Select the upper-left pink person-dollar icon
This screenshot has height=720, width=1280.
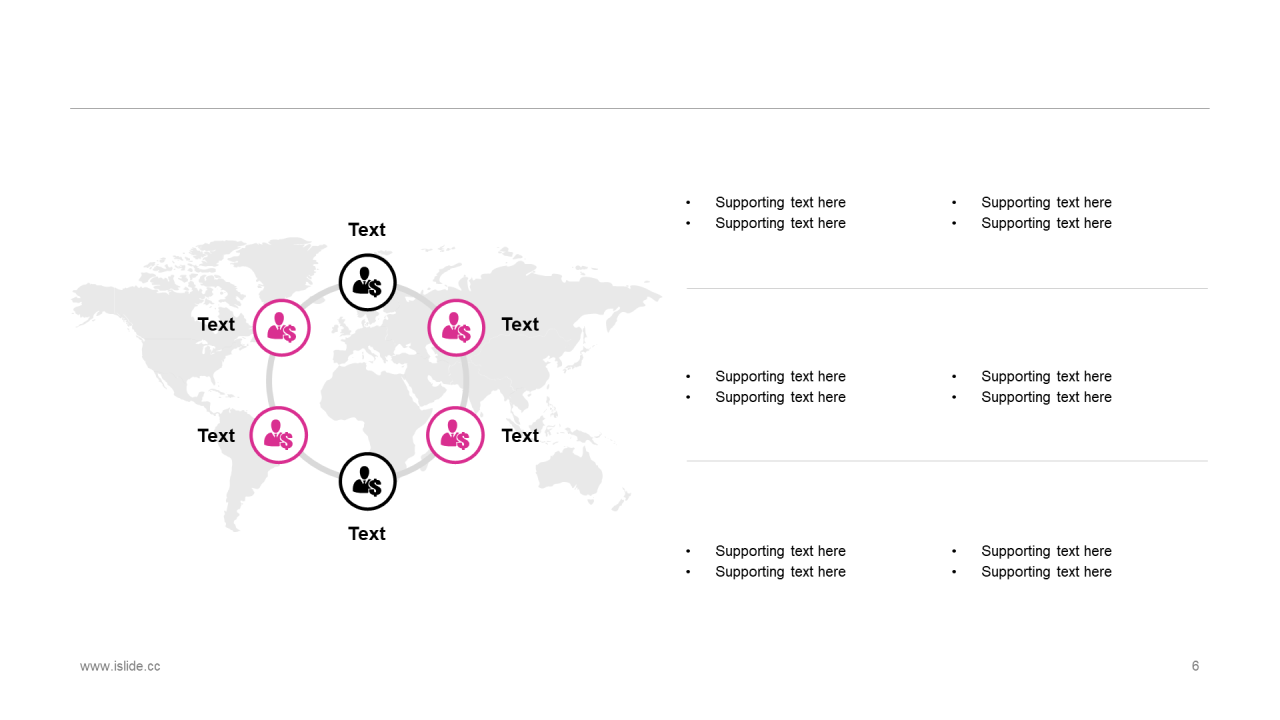tap(282, 328)
